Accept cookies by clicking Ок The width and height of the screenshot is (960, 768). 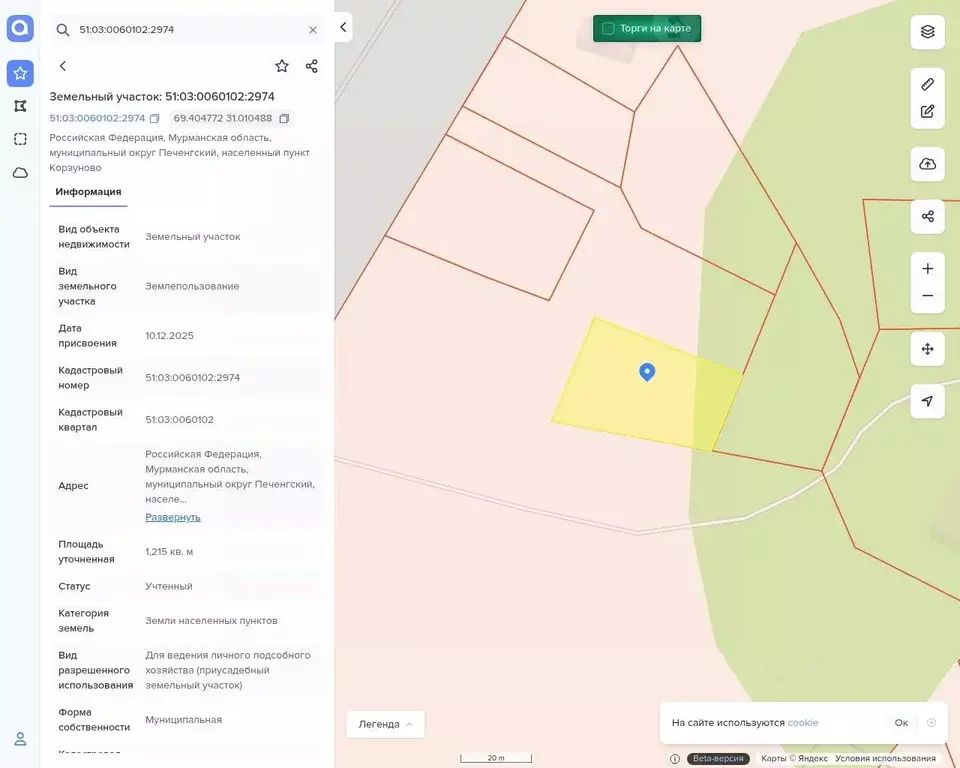(x=901, y=723)
